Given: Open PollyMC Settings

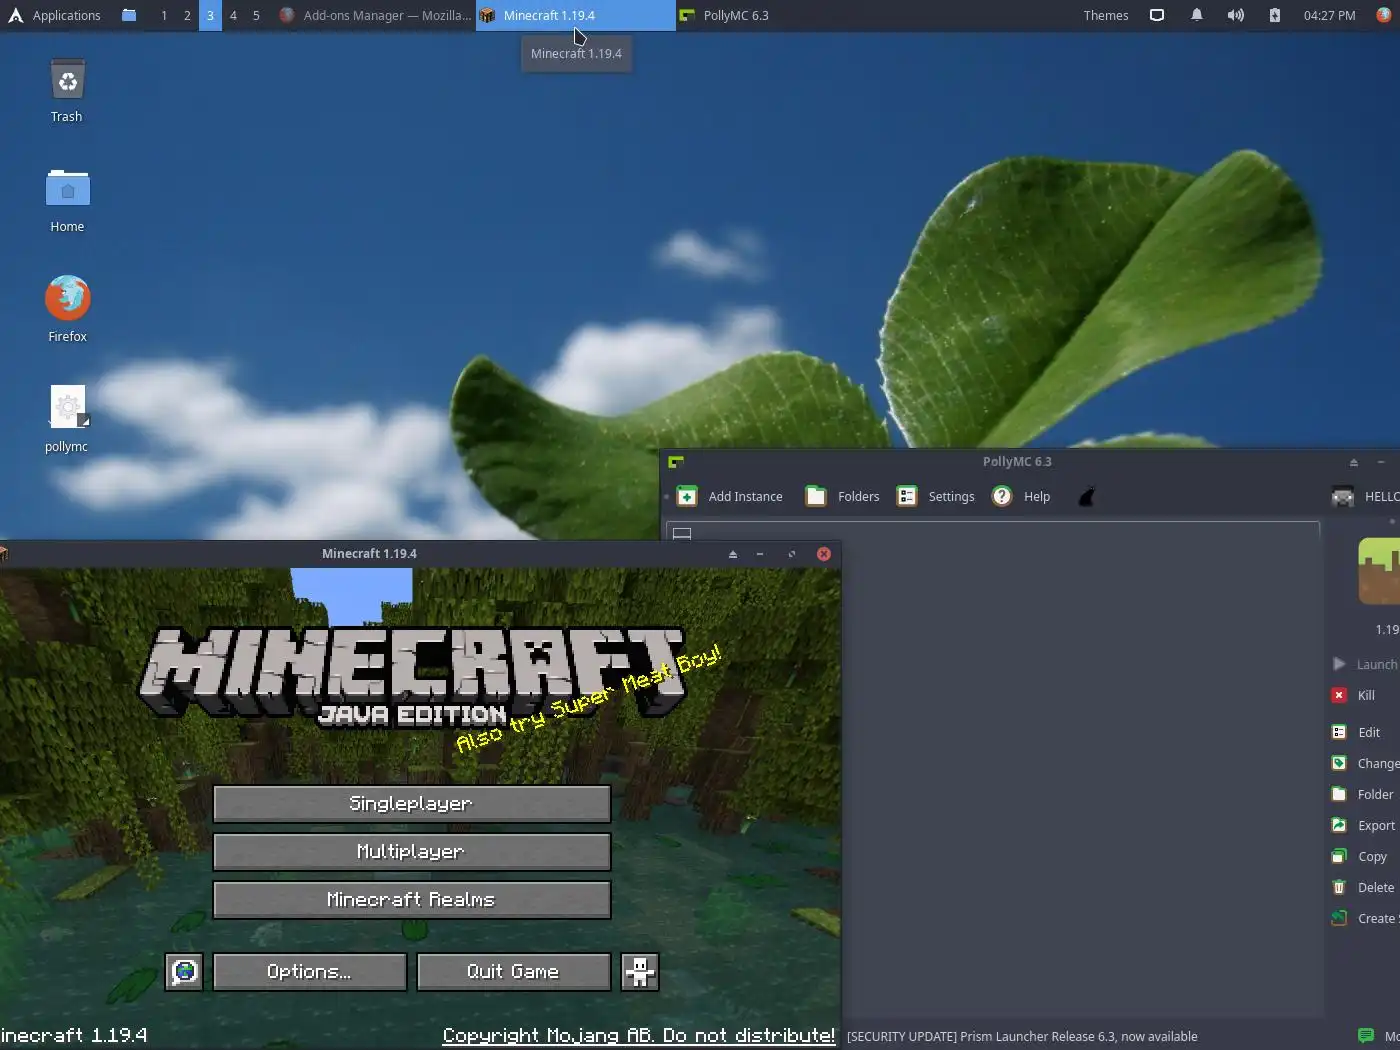Looking at the screenshot, I should pos(935,496).
